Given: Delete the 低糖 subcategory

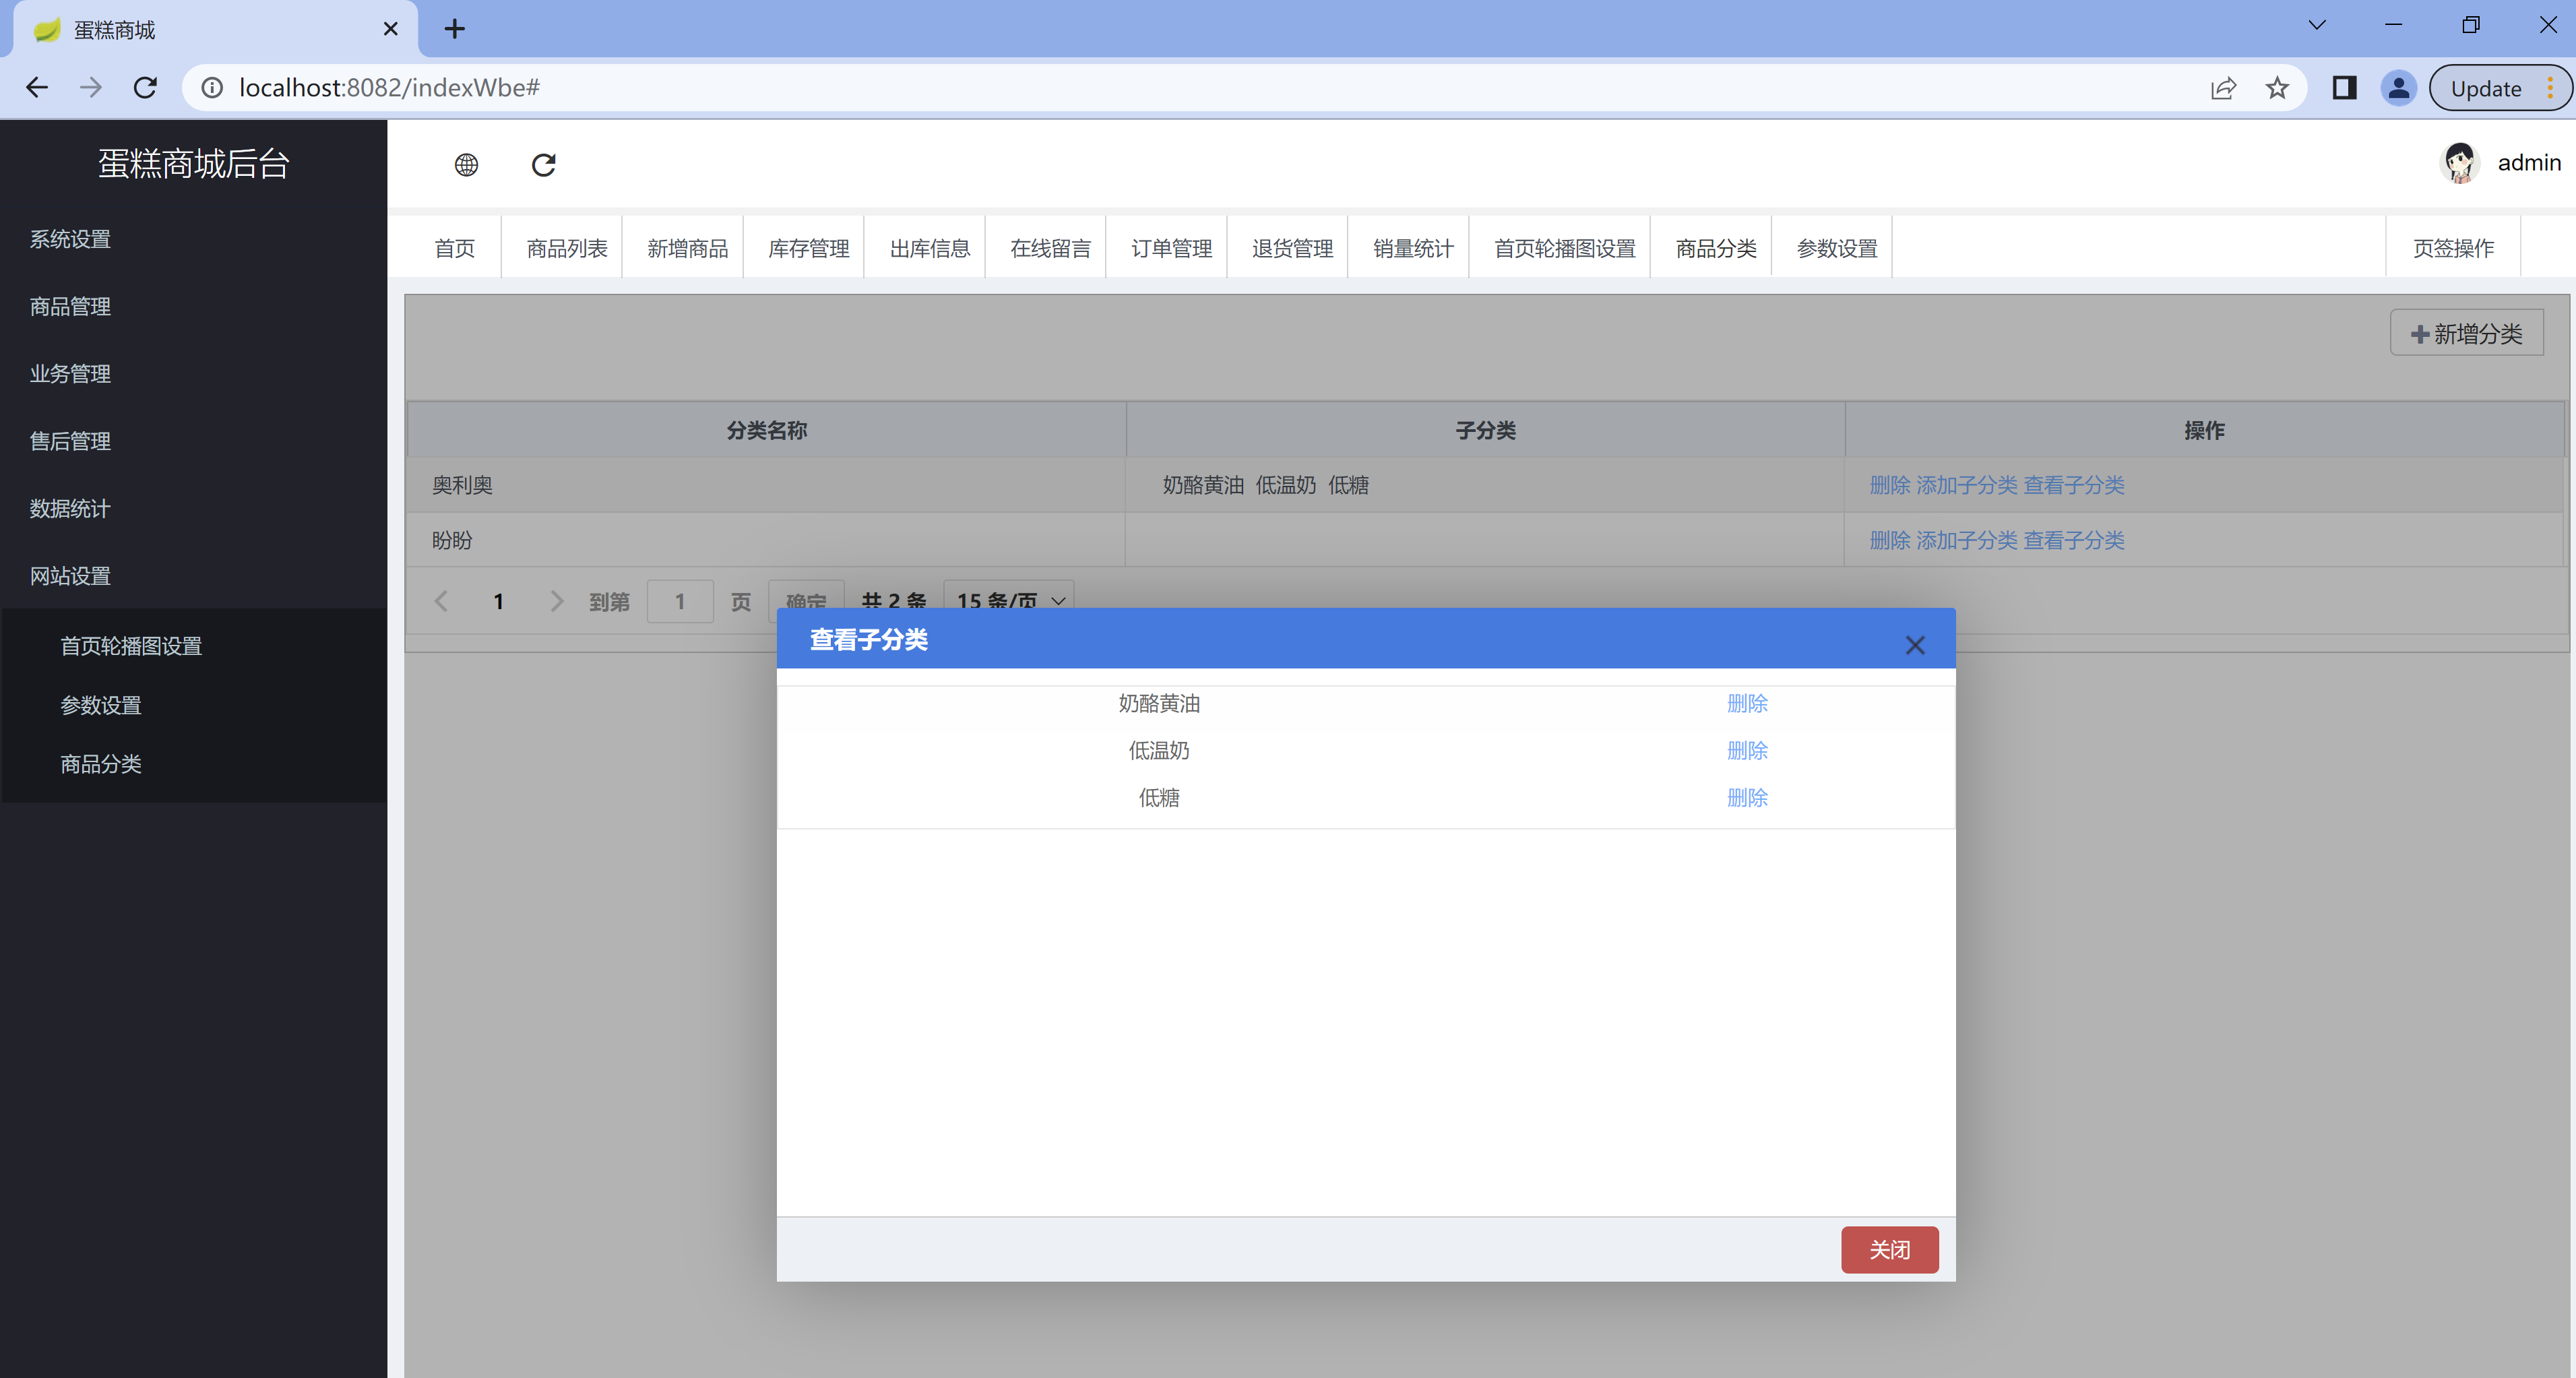Looking at the screenshot, I should point(1747,797).
